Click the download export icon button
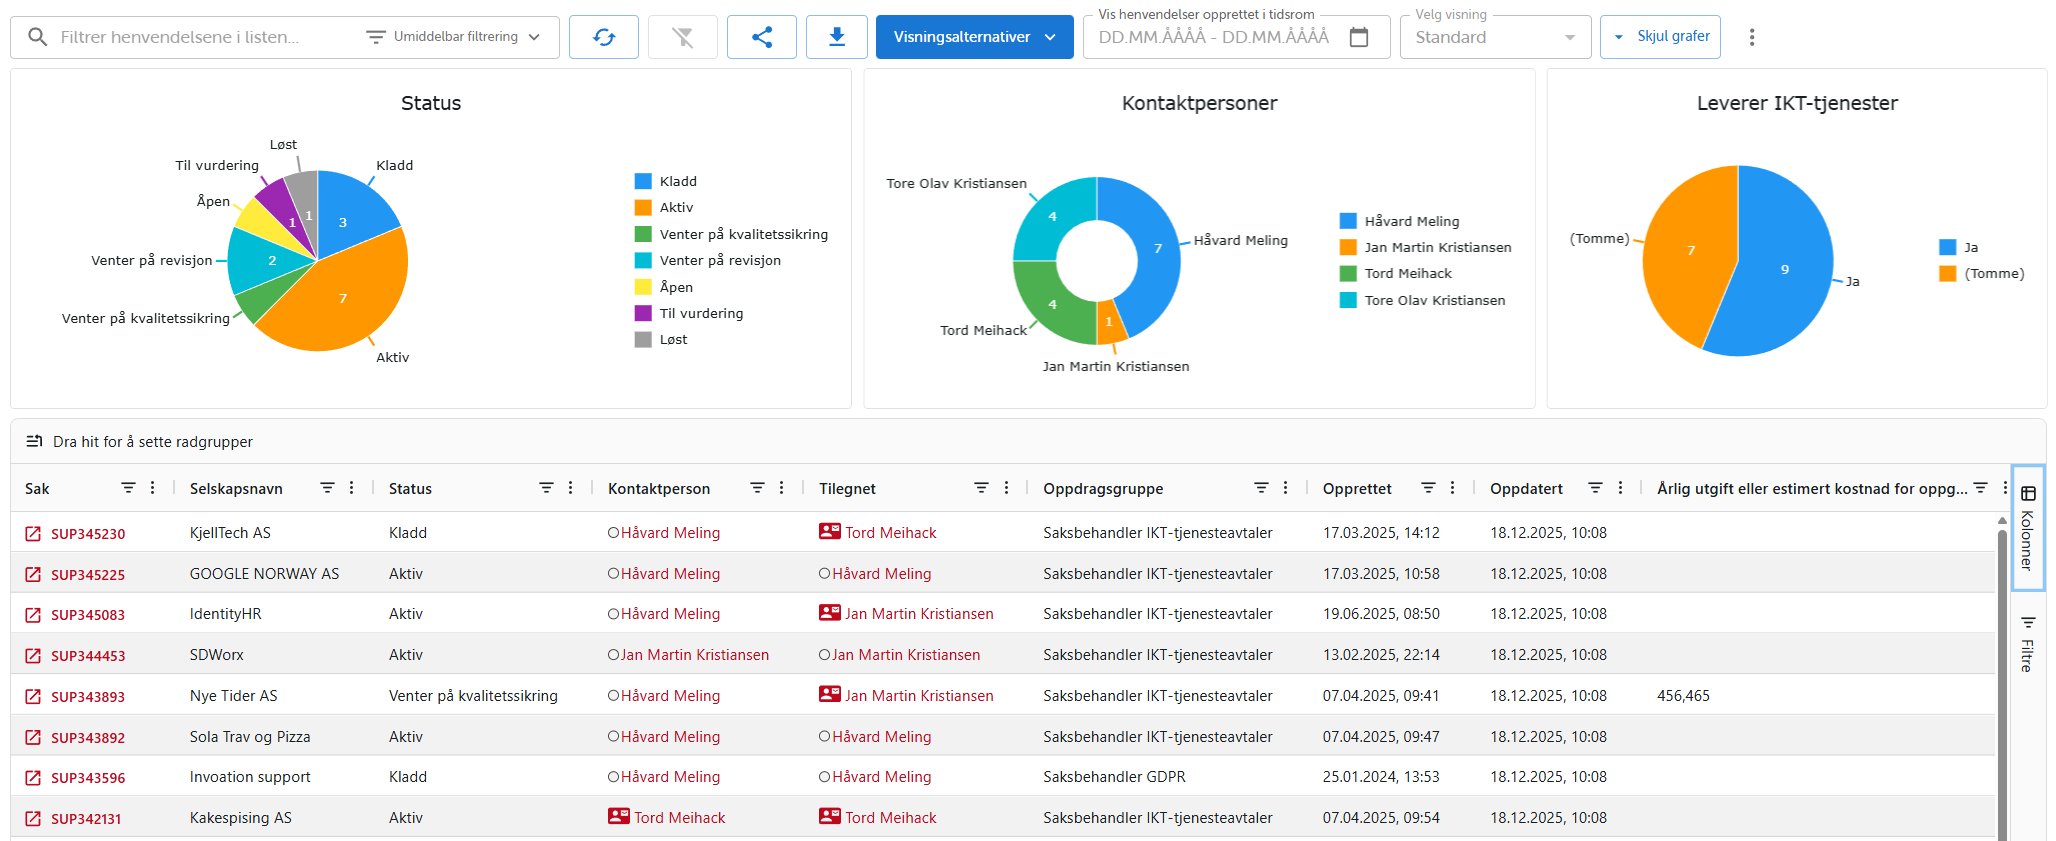 click(837, 37)
